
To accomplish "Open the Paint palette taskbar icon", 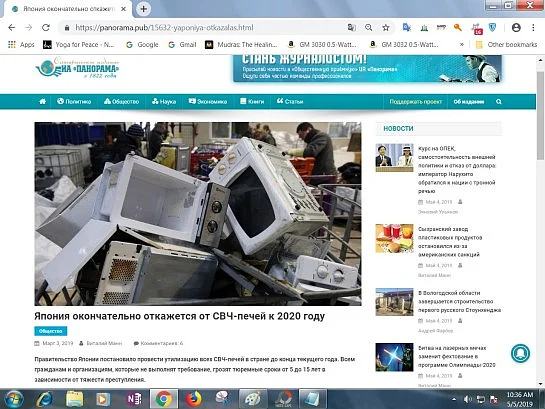I will (x=252, y=399).
